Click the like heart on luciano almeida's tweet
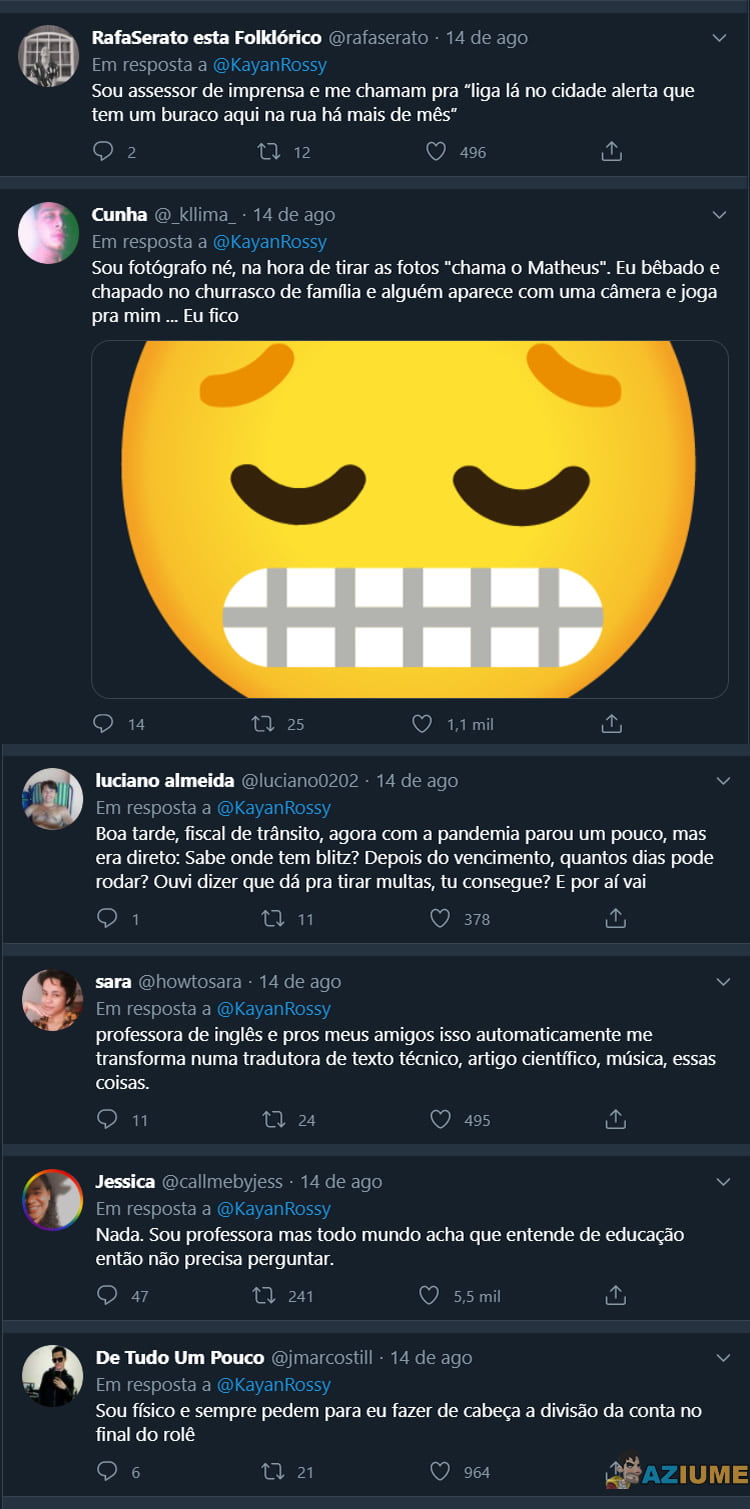750x1509 pixels. (x=438, y=917)
